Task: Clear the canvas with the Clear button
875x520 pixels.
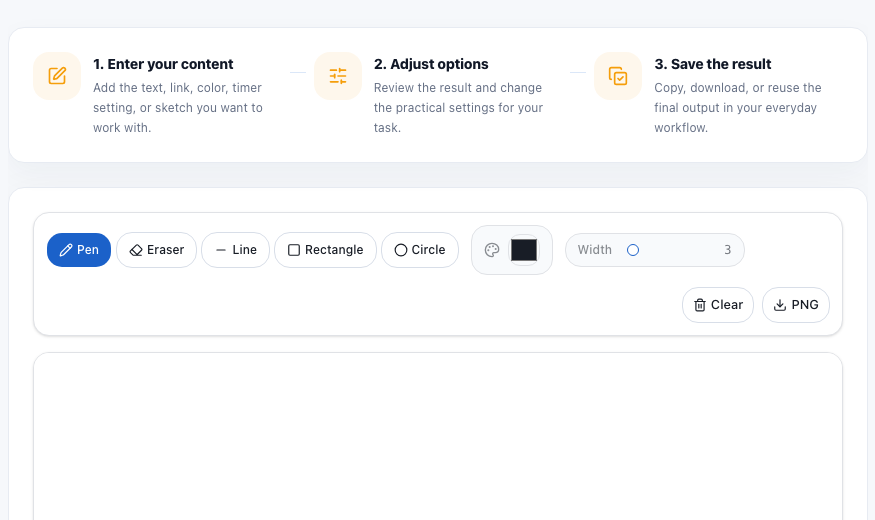Action: pos(718,305)
